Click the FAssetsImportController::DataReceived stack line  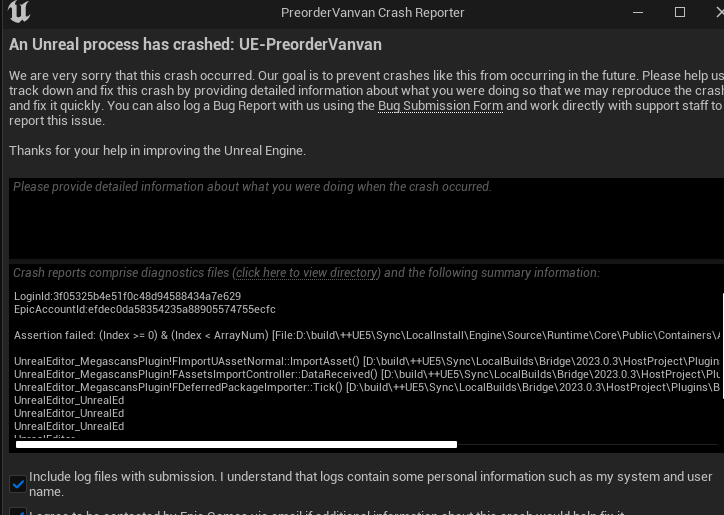(367, 374)
